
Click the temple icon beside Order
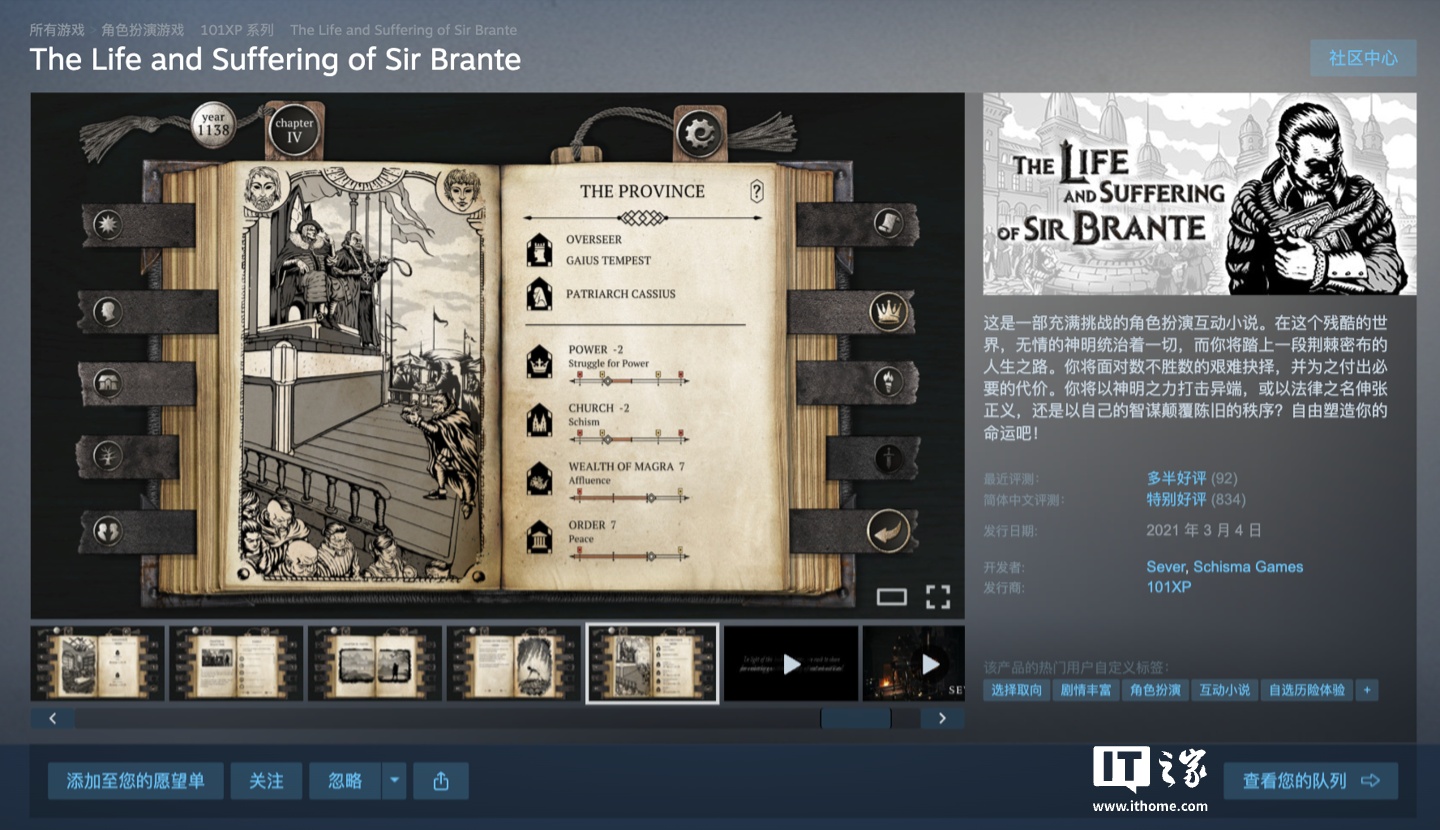(x=540, y=537)
